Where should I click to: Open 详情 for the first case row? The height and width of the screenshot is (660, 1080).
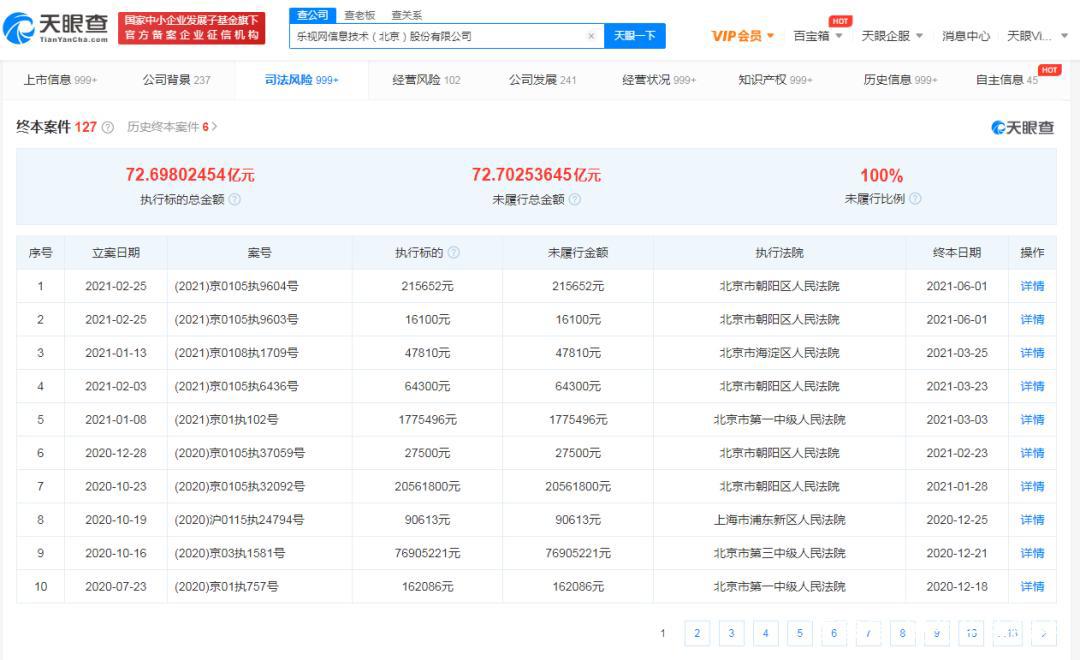click(x=1032, y=285)
